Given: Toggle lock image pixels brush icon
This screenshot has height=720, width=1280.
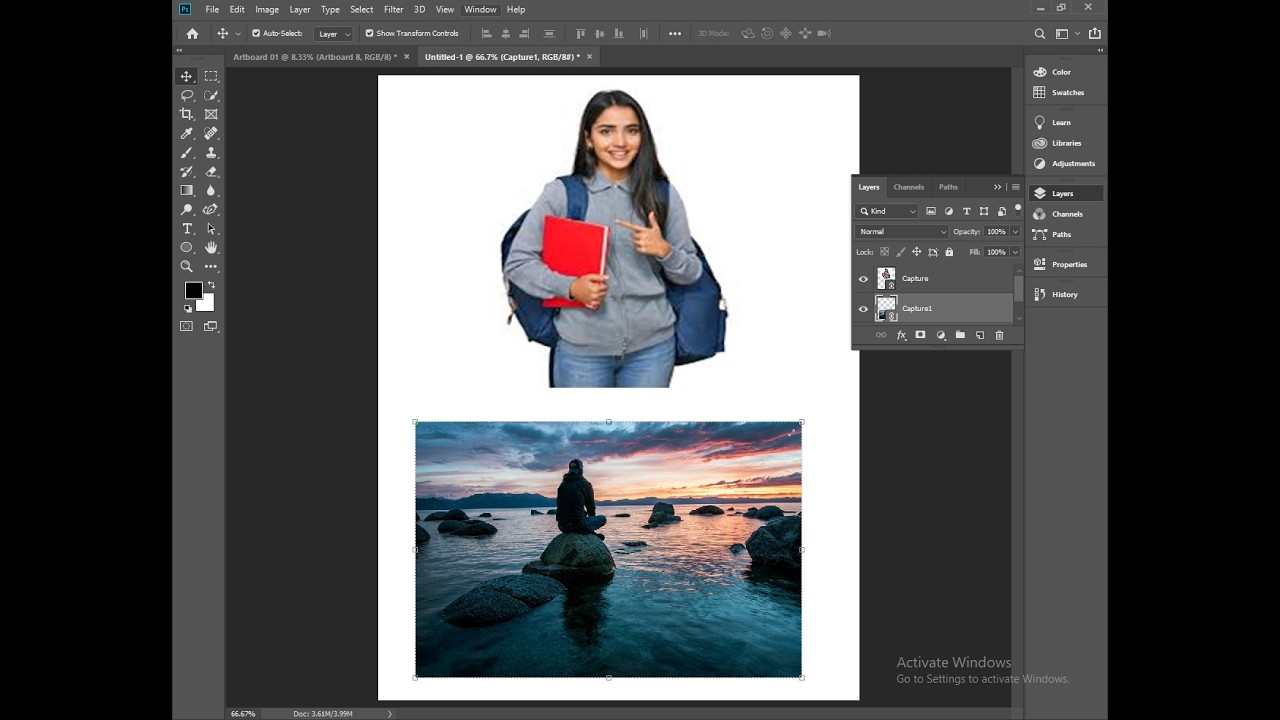Looking at the screenshot, I should point(901,252).
